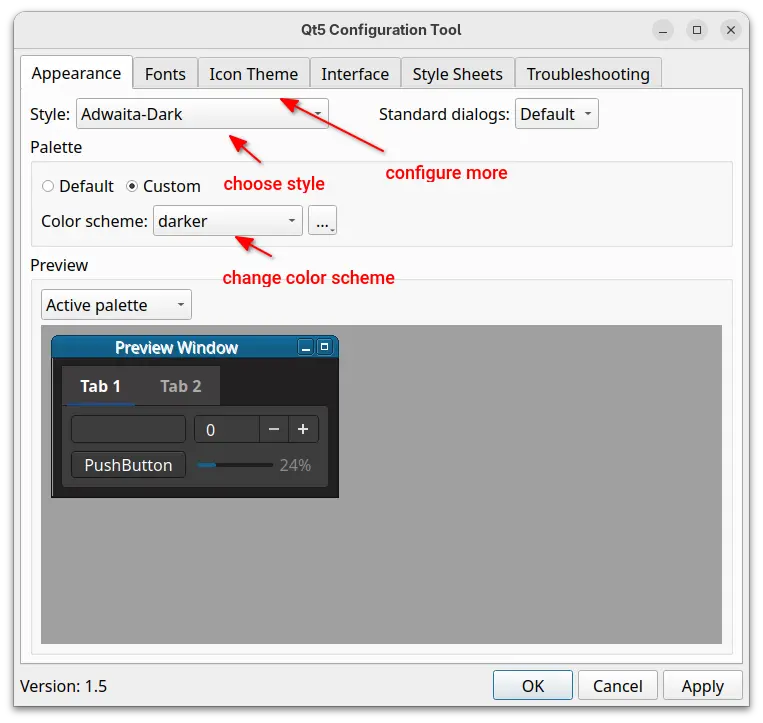This screenshot has width=763, height=723.
Task: Click the minus button in preview spinbox
Action: point(274,430)
